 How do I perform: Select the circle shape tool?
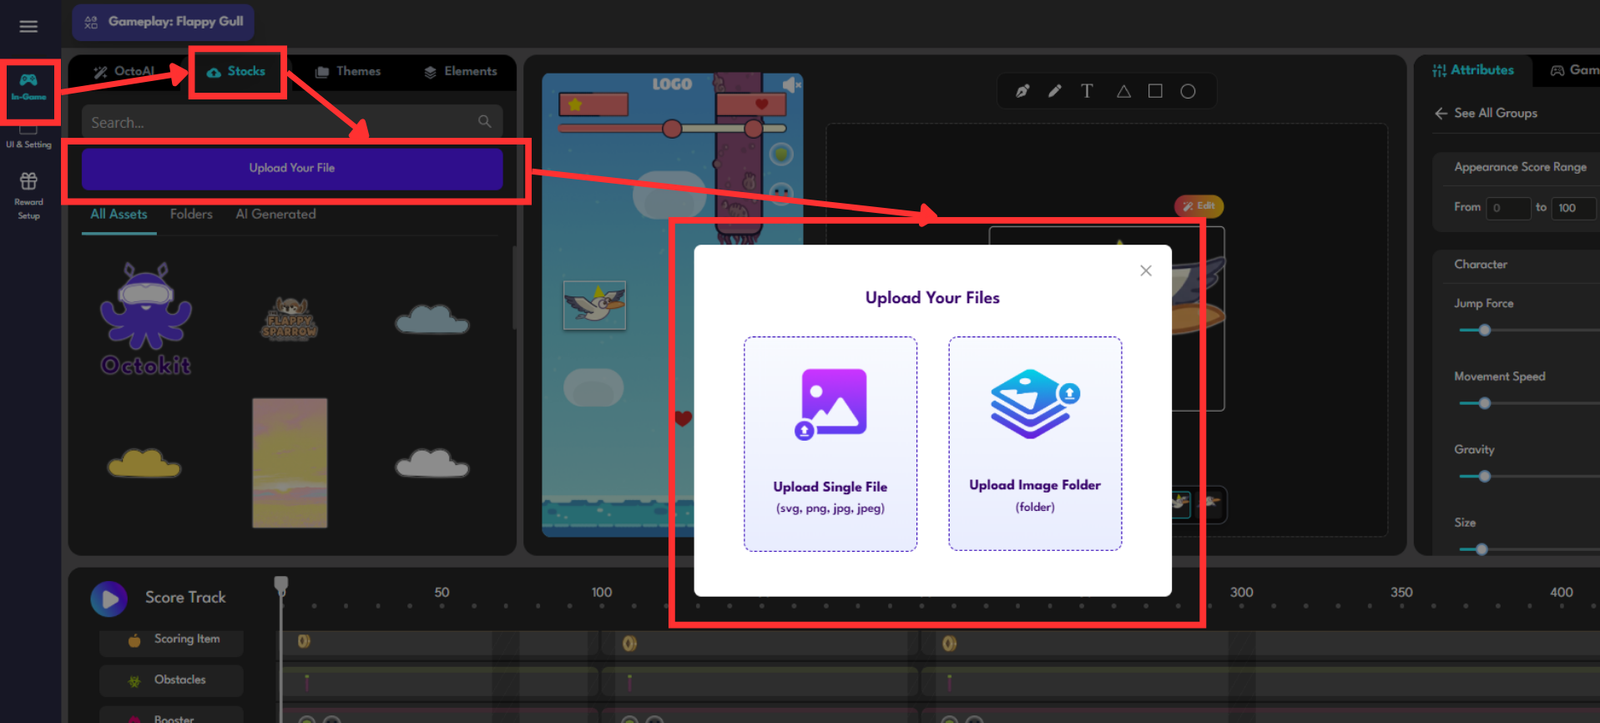[1187, 91]
